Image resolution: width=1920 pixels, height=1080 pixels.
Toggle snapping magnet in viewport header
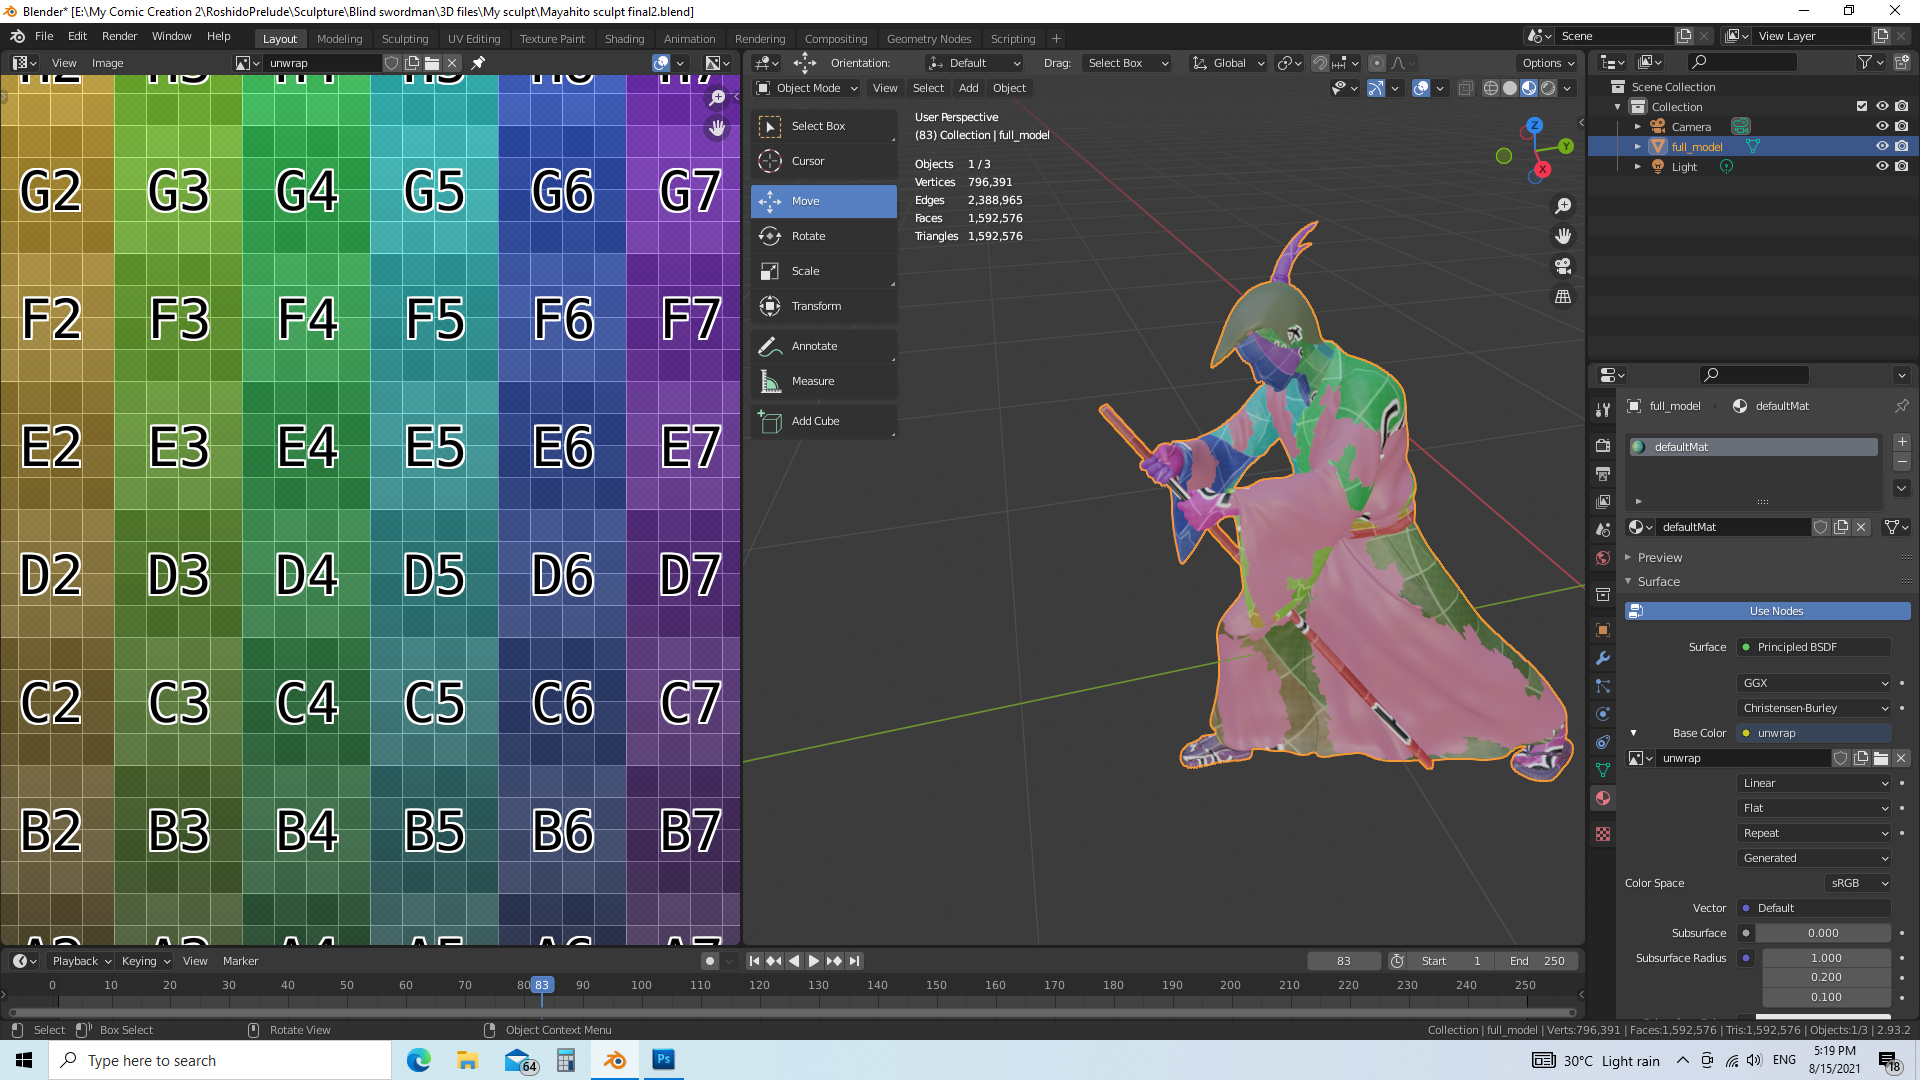point(1320,63)
